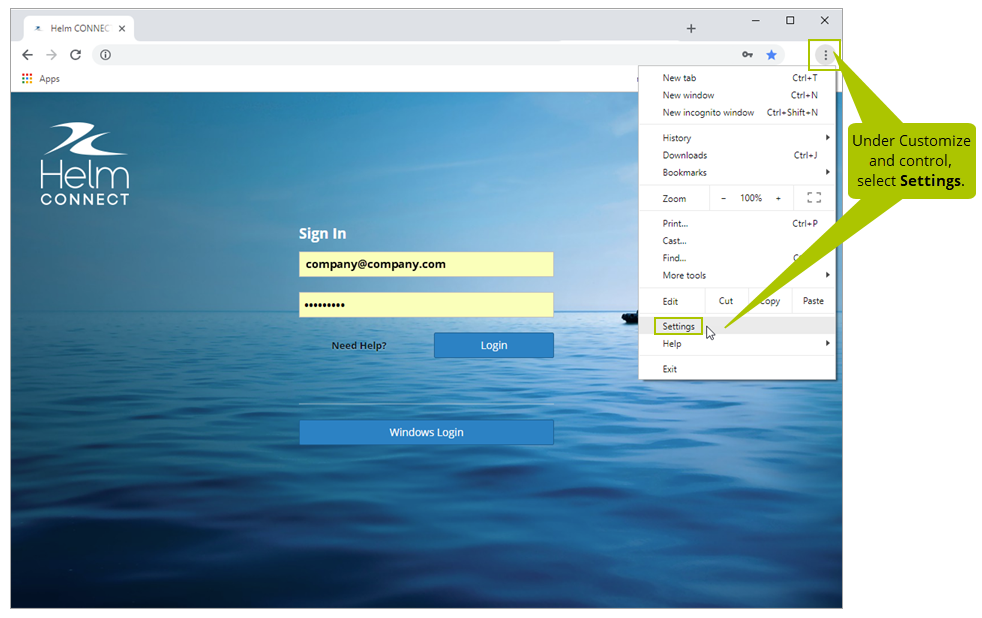Refresh the page with the reload icon
Viewport: 982px width, 618px height.
point(75,55)
